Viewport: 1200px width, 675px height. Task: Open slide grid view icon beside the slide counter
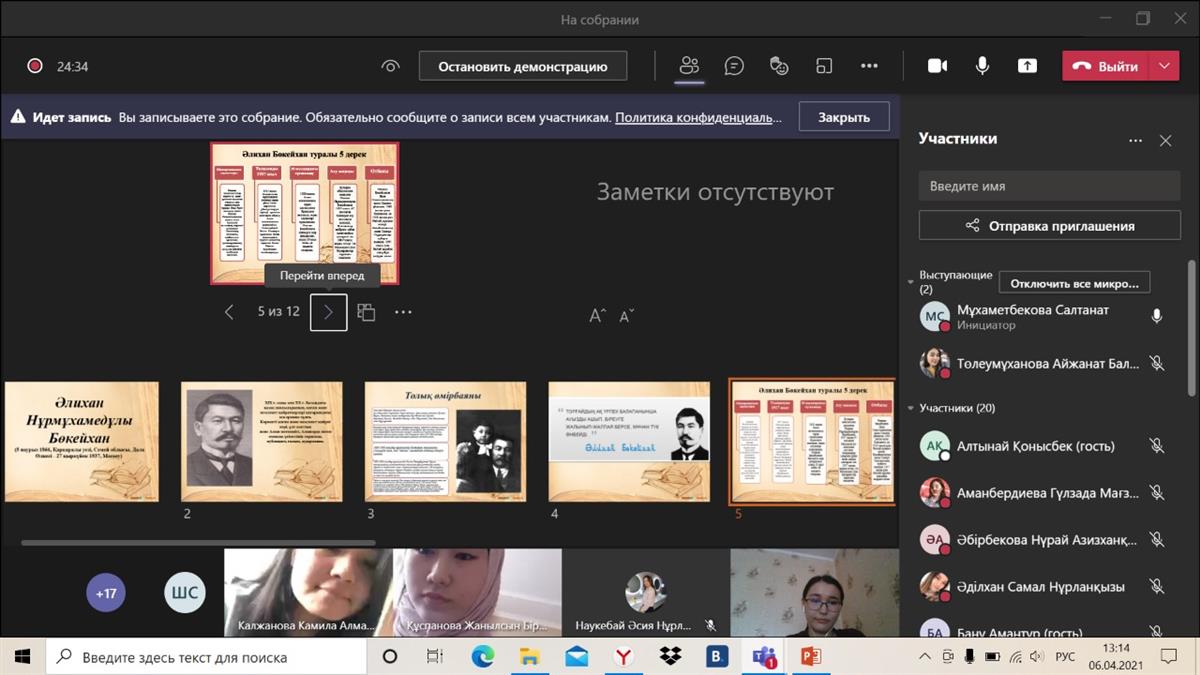pyautogui.click(x=366, y=312)
